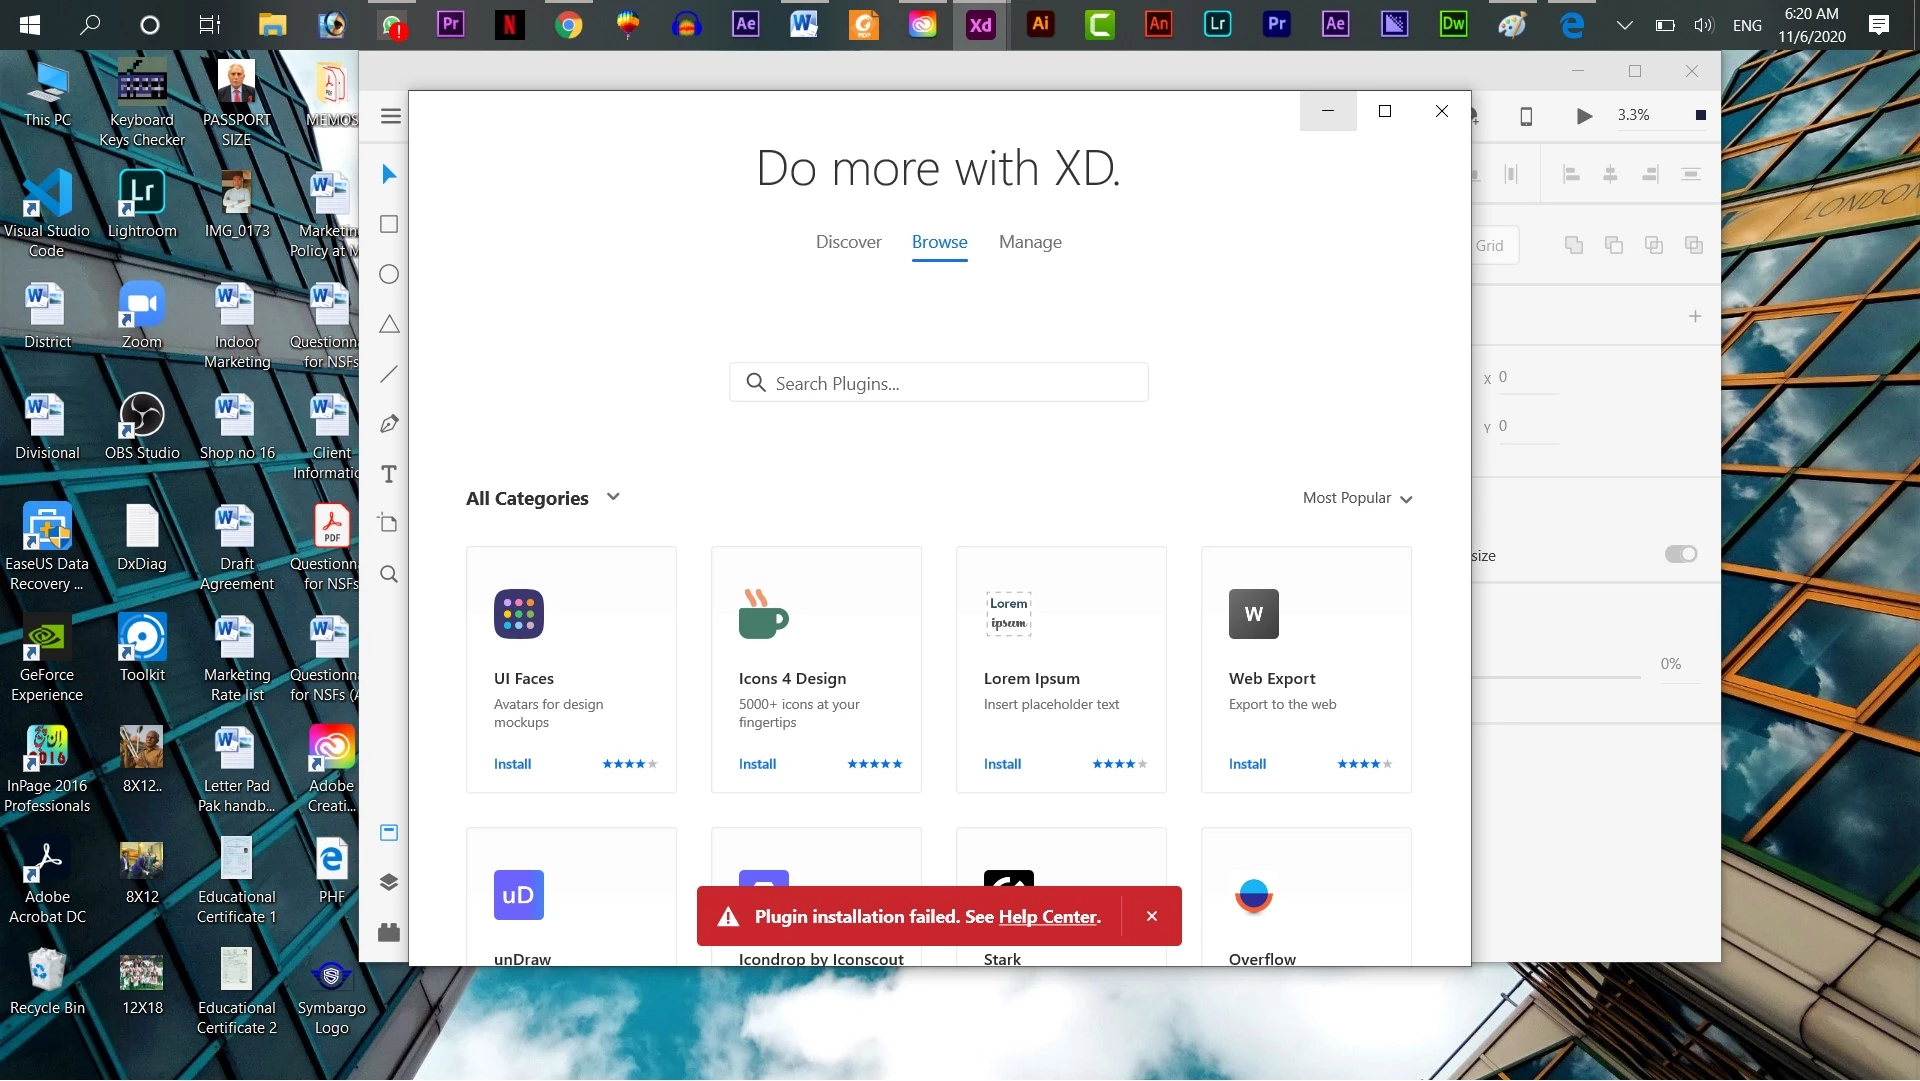Toggle the size switch in properties panel

tap(1681, 554)
